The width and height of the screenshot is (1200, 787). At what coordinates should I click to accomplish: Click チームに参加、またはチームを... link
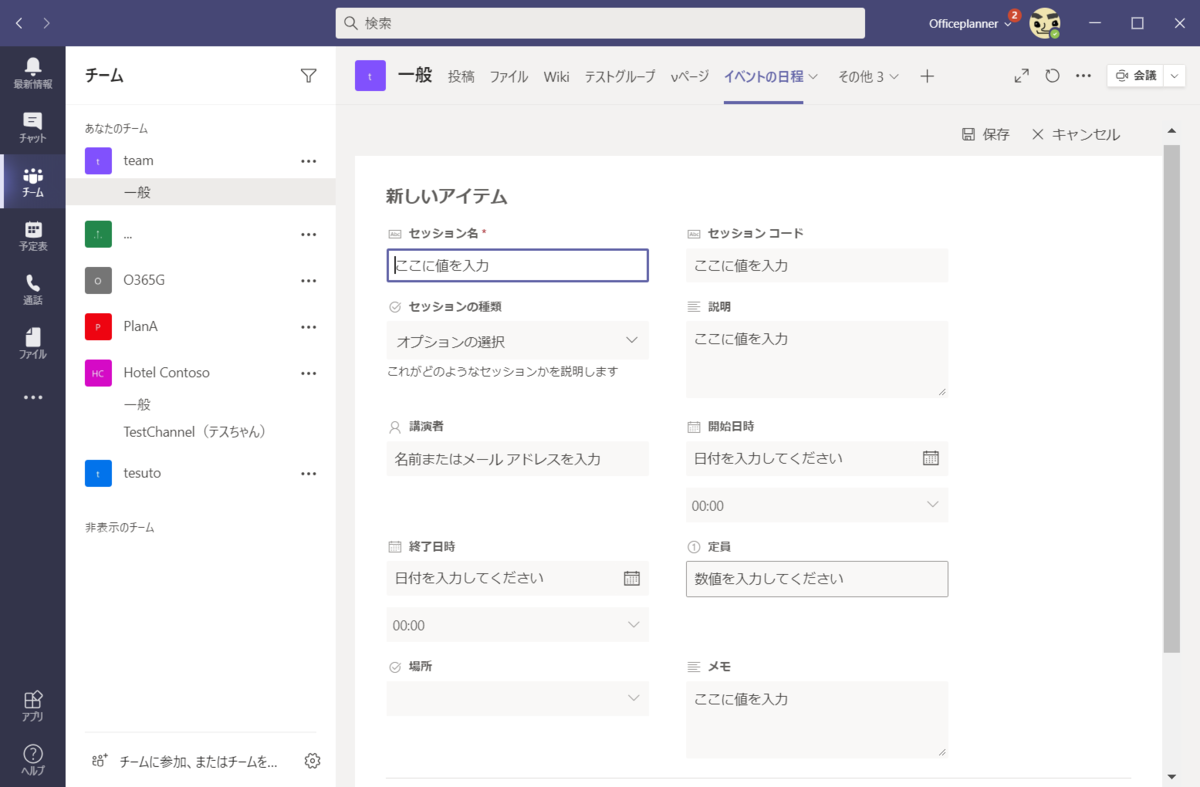[x=184, y=761]
